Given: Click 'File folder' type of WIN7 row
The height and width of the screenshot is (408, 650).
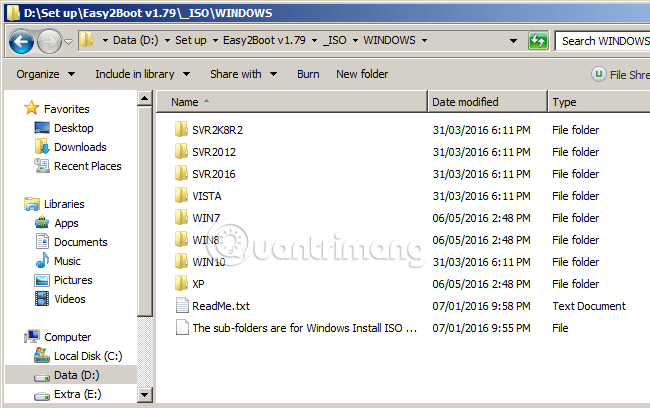Looking at the screenshot, I should click(575, 218).
